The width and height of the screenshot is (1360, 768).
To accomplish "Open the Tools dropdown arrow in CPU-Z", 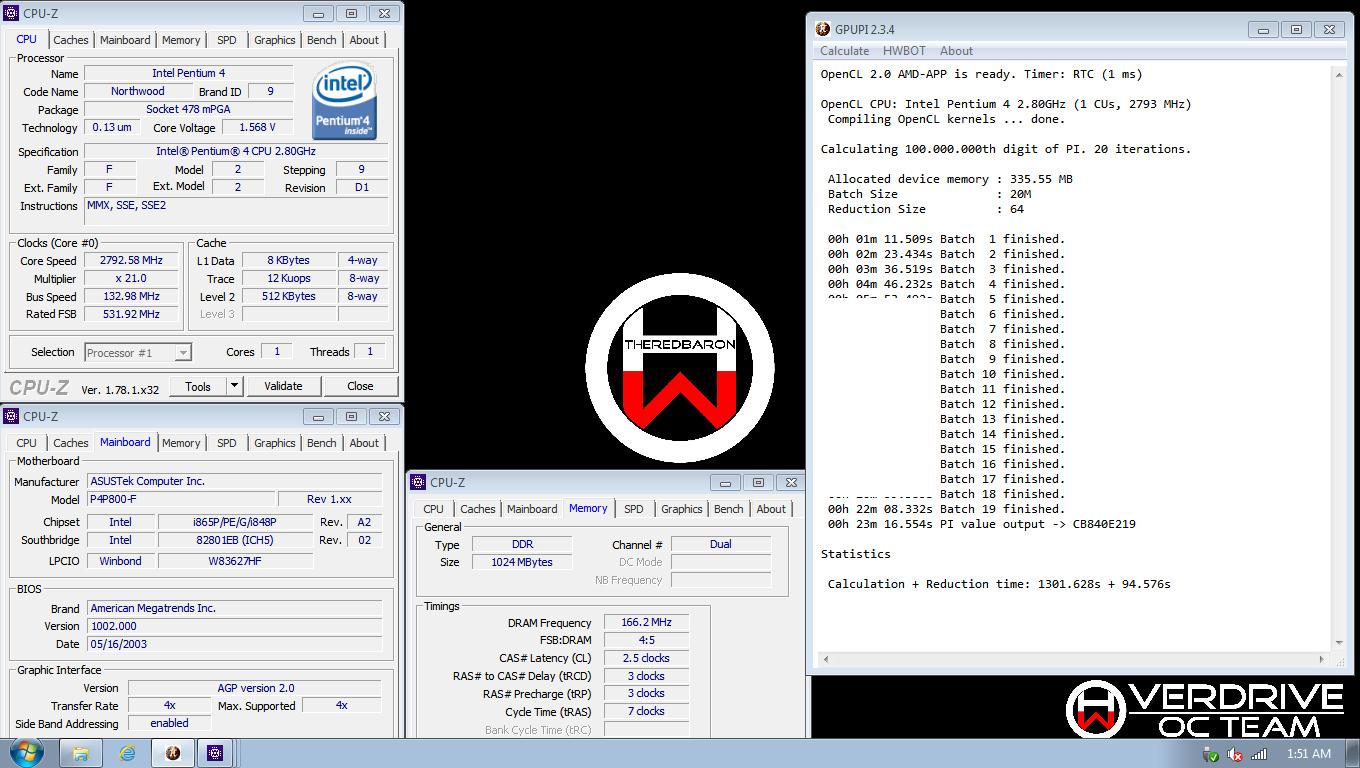I will (235, 386).
